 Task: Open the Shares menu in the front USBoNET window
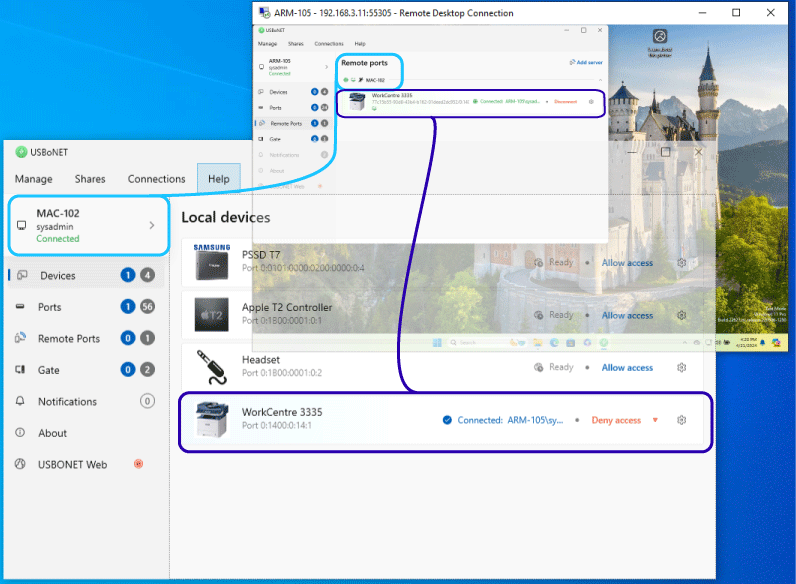tap(90, 179)
